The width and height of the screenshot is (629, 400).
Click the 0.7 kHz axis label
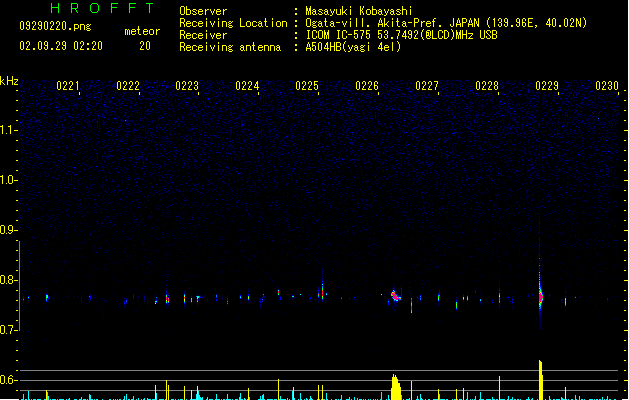(8, 330)
